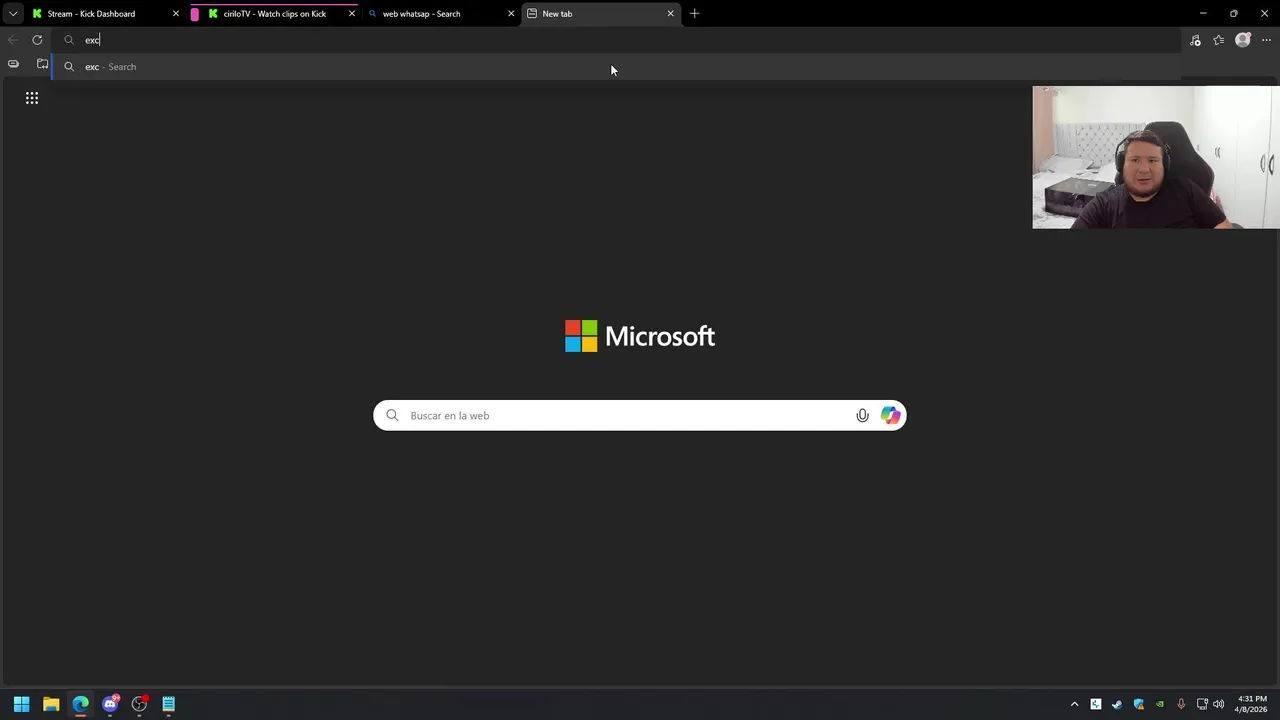Open the apps grid launcher icon

click(x=32, y=98)
